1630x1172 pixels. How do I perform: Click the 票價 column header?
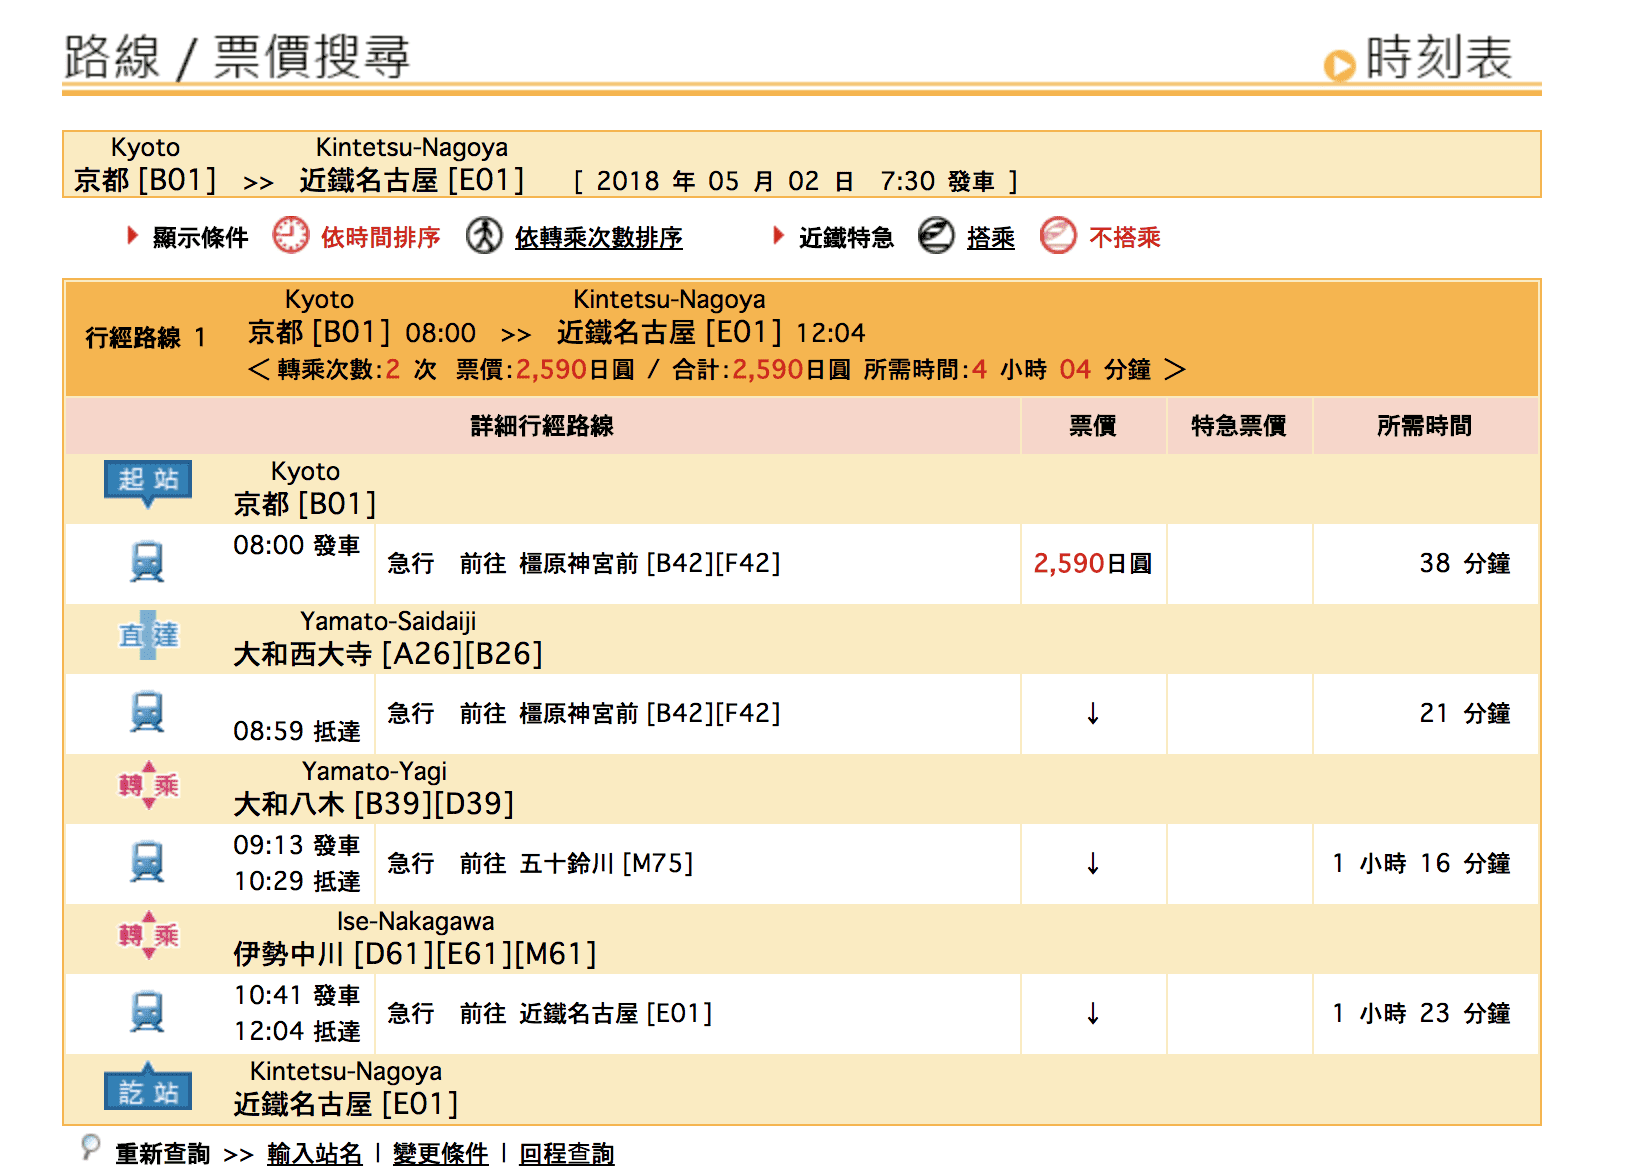1092,426
